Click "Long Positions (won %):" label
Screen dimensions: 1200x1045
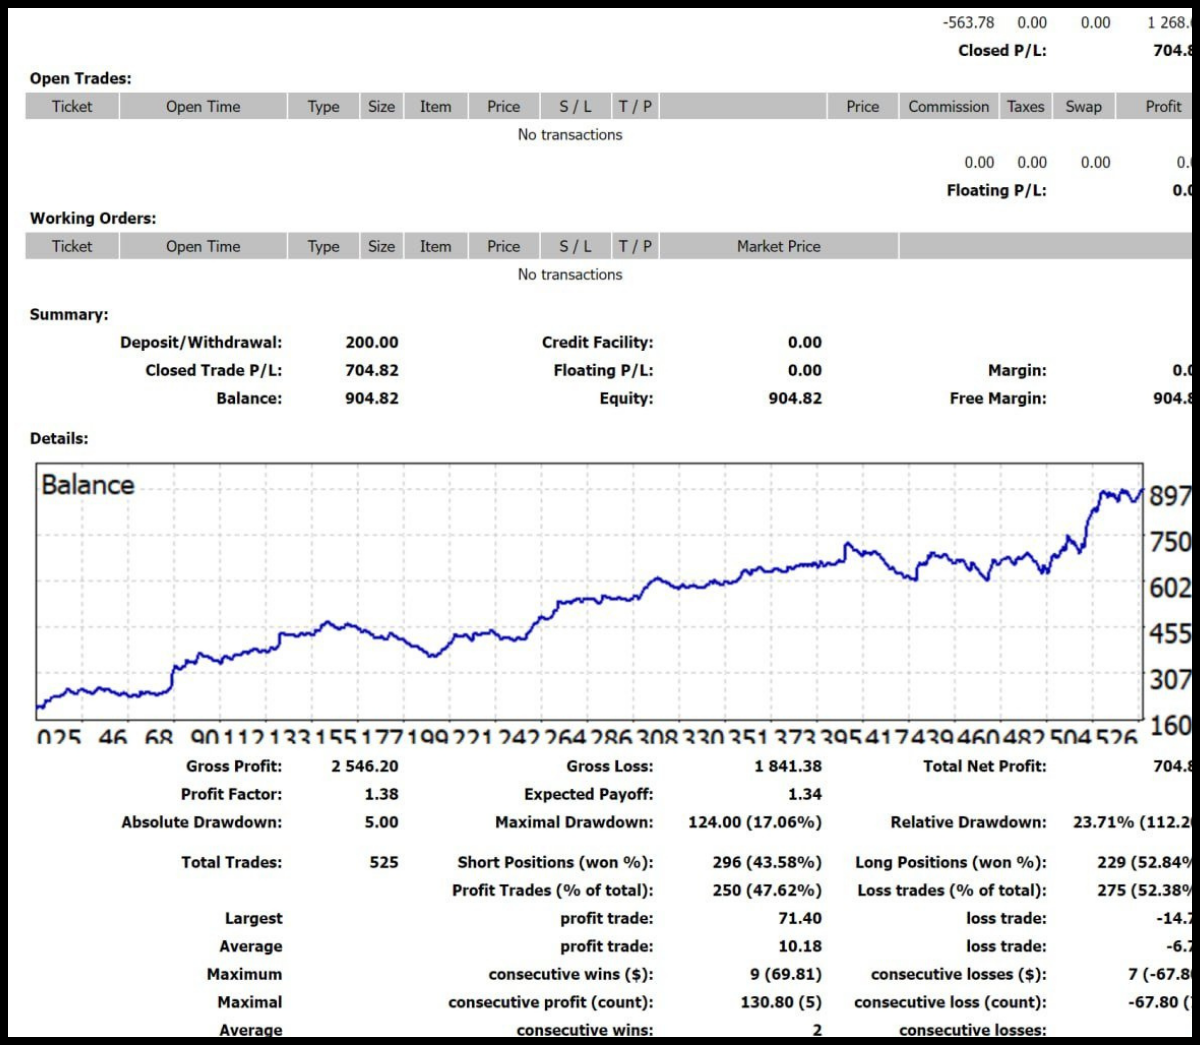(x=951, y=862)
